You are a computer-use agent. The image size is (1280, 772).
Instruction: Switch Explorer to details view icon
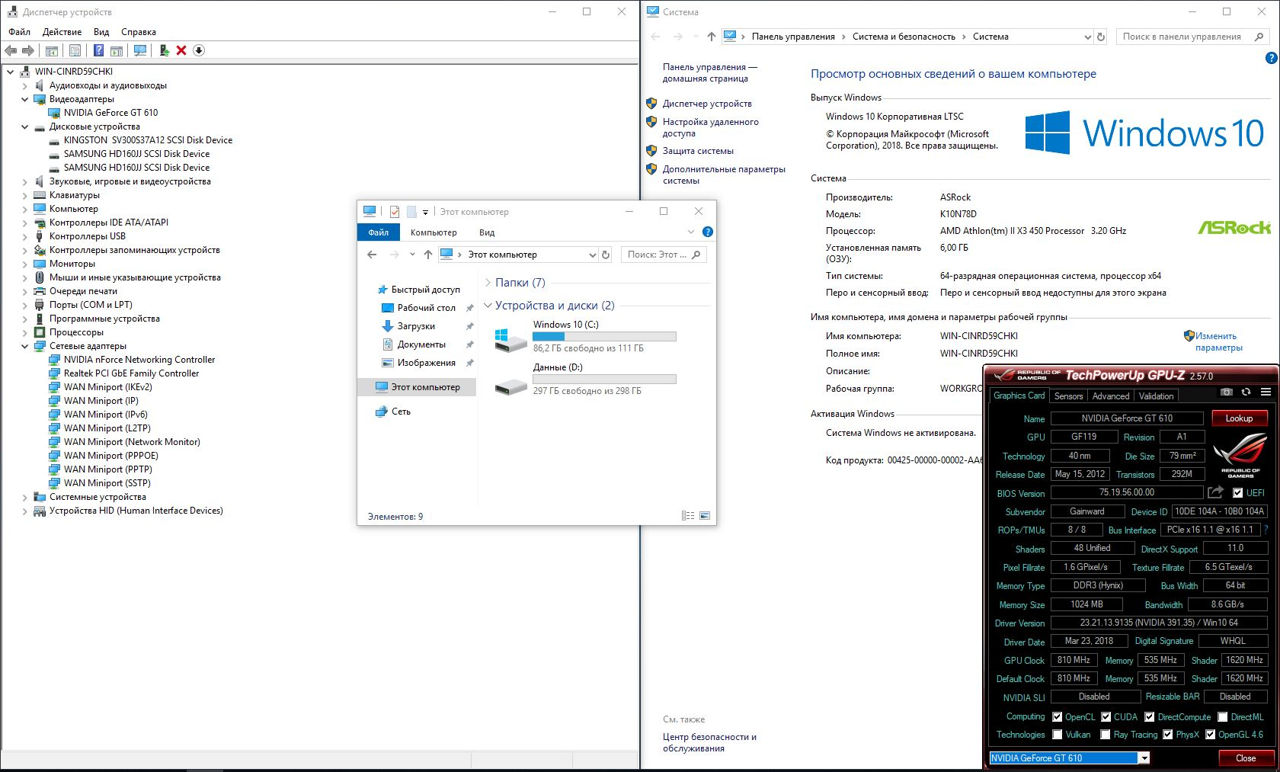pos(687,516)
